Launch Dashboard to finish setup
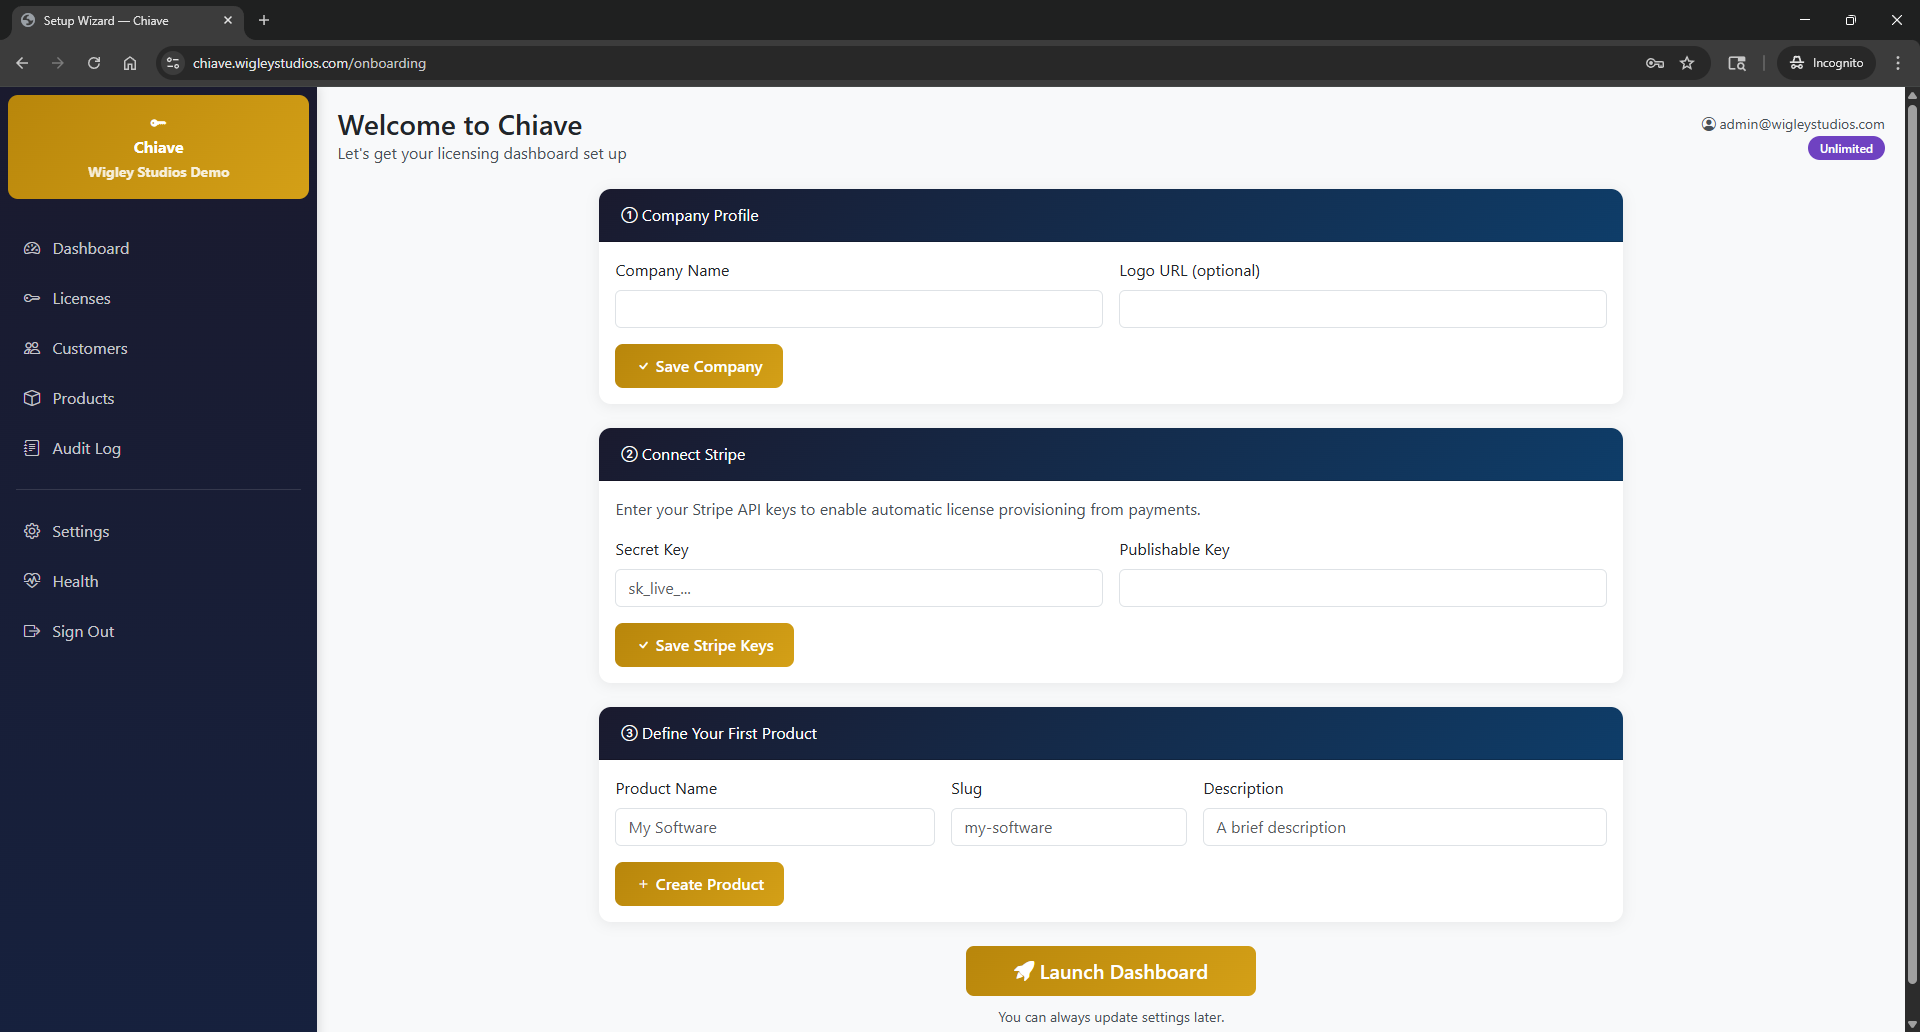Screen dimensions: 1920x1032 point(1110,971)
